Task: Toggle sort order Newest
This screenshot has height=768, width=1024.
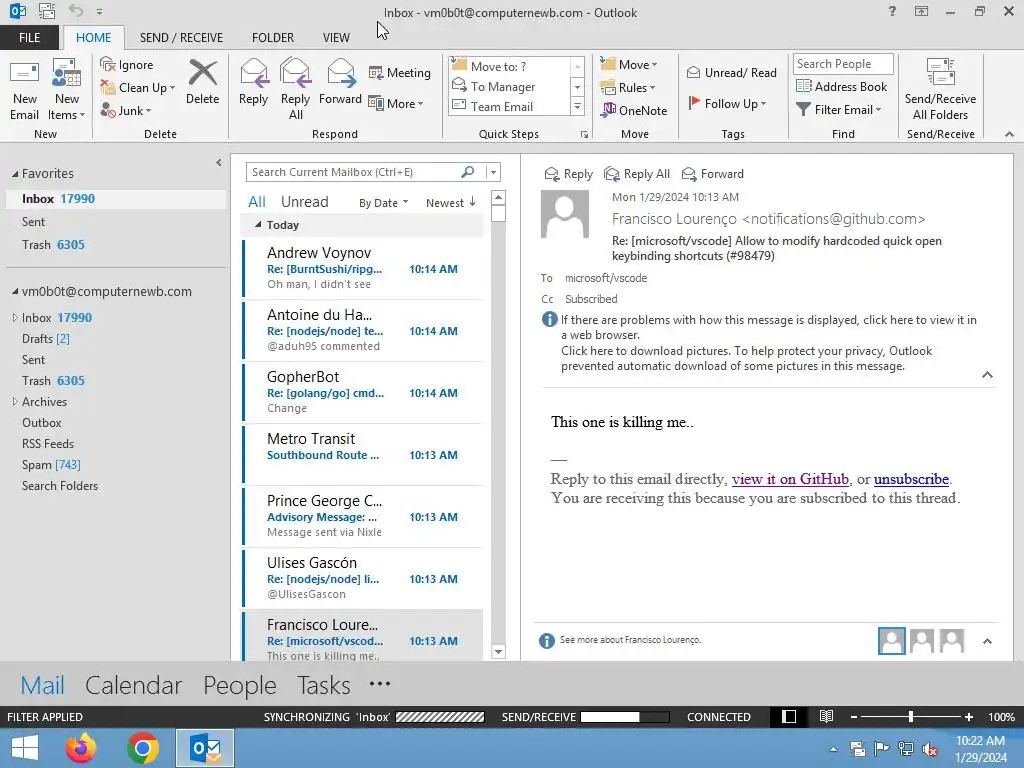Action: click(451, 202)
